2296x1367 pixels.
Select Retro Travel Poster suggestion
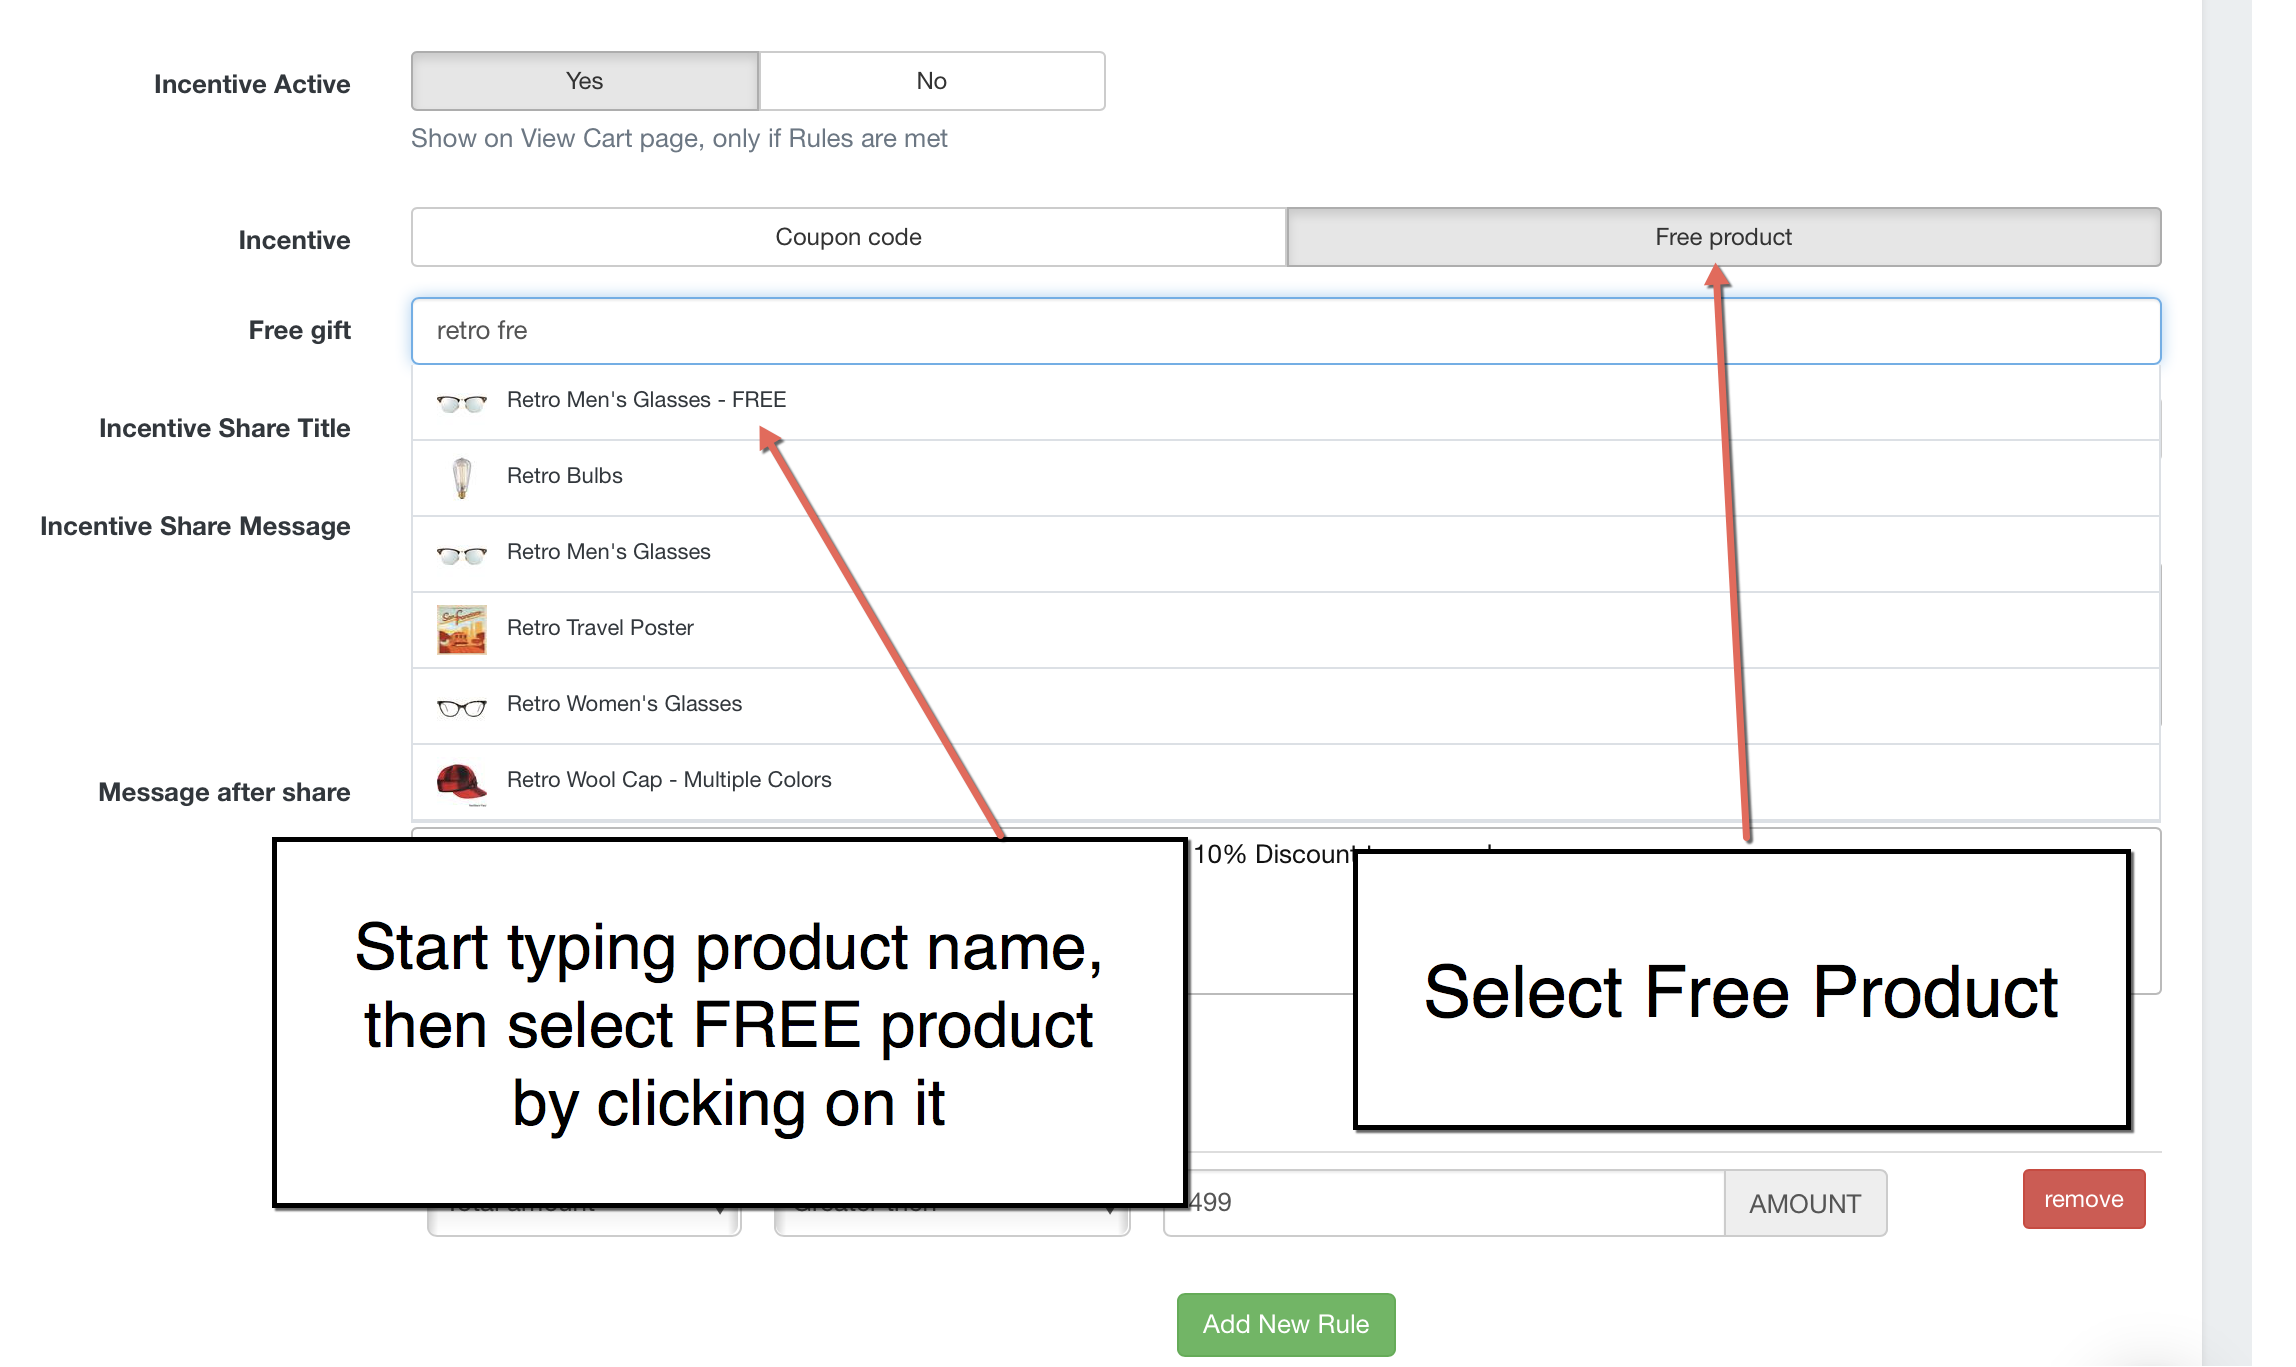(x=1286, y=630)
